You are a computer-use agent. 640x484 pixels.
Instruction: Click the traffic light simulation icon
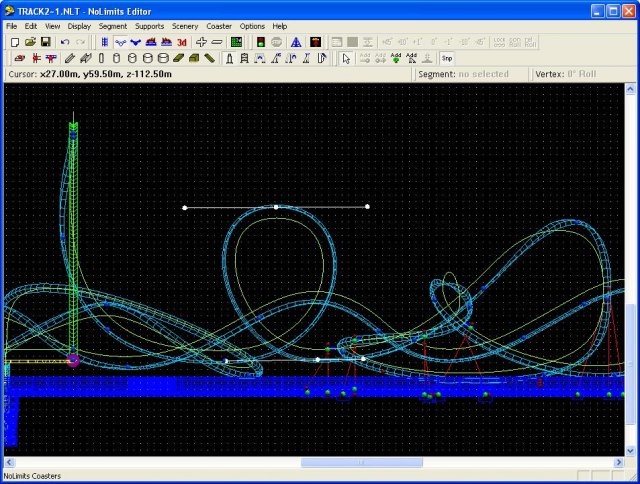click(260, 42)
